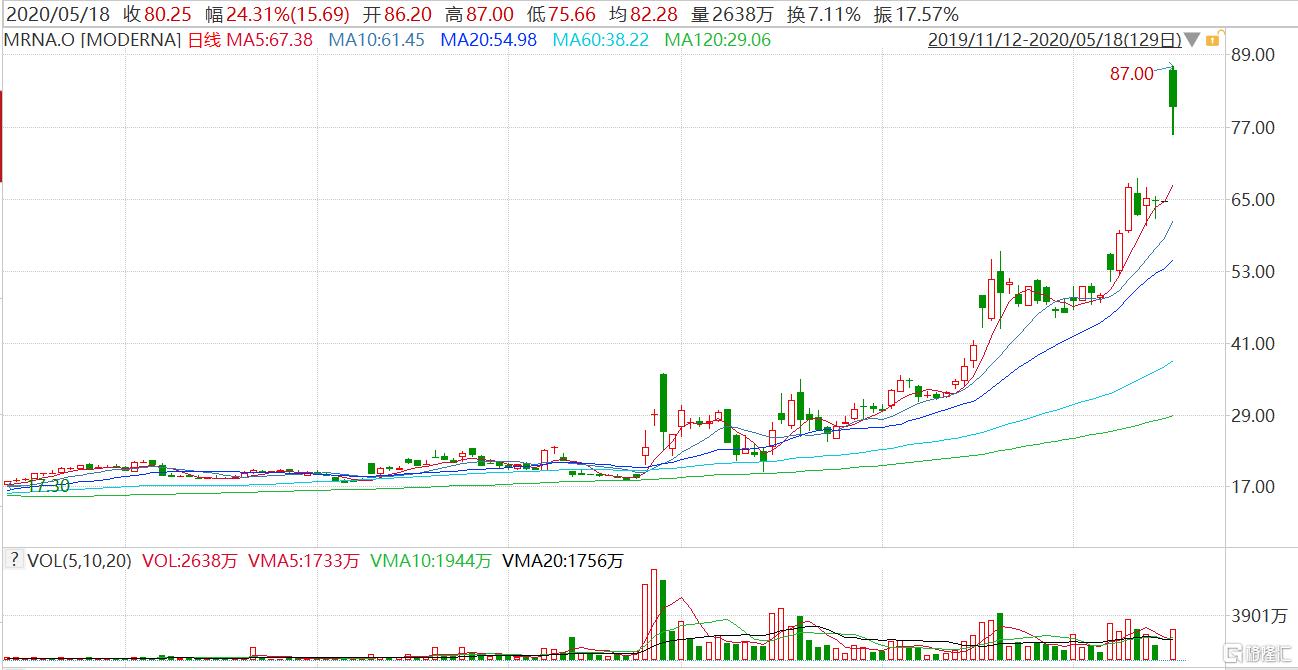1298x670 pixels.
Task: Click the 77.00 price axis label
Action: 1251,127
